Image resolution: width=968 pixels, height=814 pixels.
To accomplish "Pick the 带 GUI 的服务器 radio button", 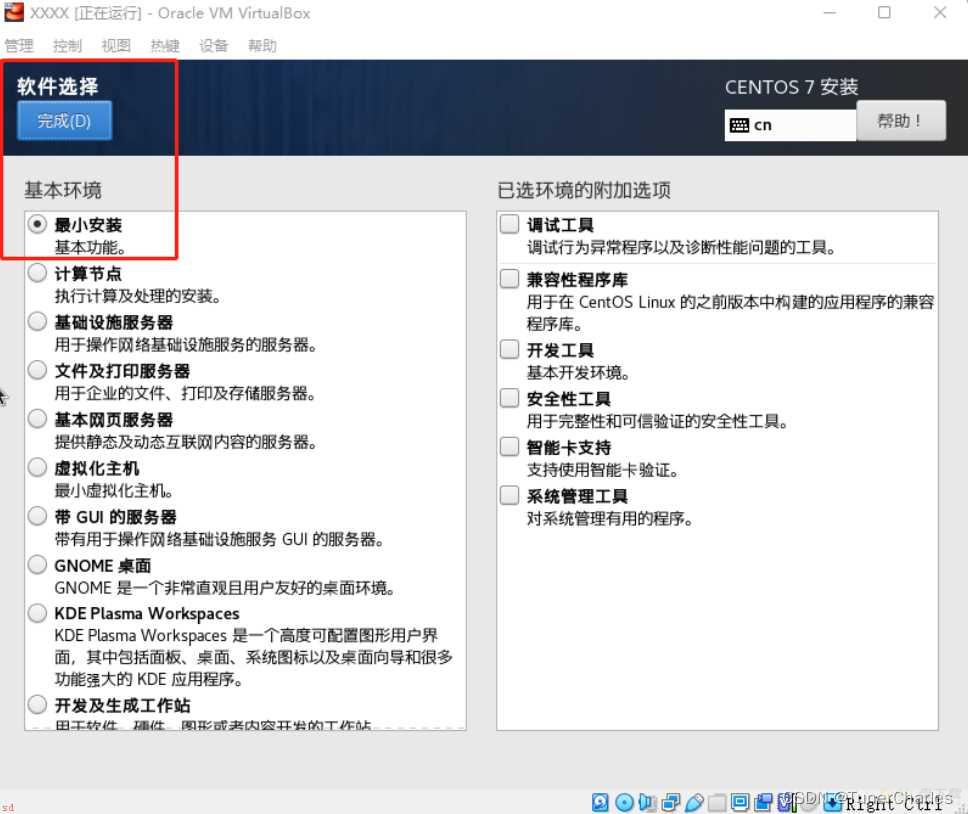I will (x=37, y=516).
